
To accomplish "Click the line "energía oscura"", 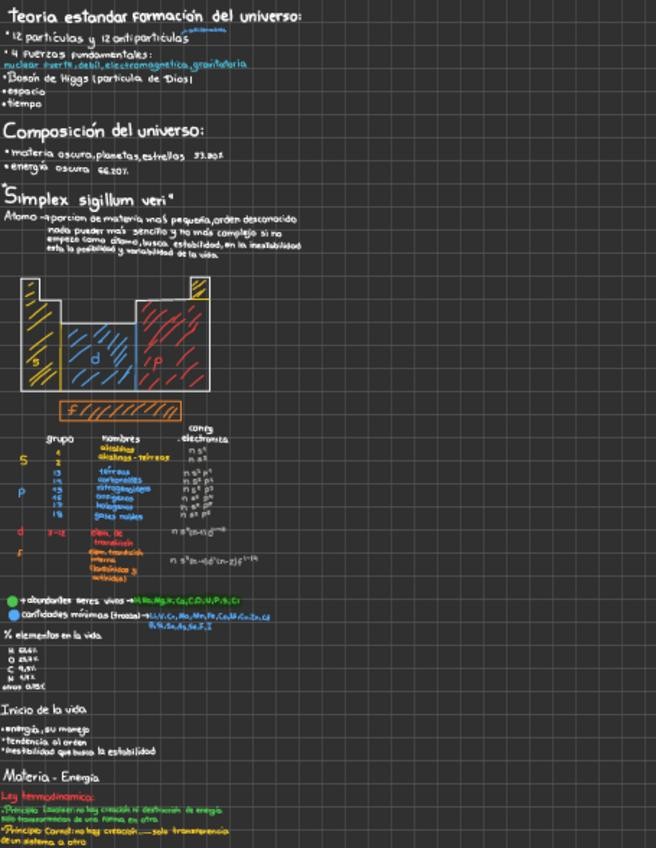I will click(66, 169).
